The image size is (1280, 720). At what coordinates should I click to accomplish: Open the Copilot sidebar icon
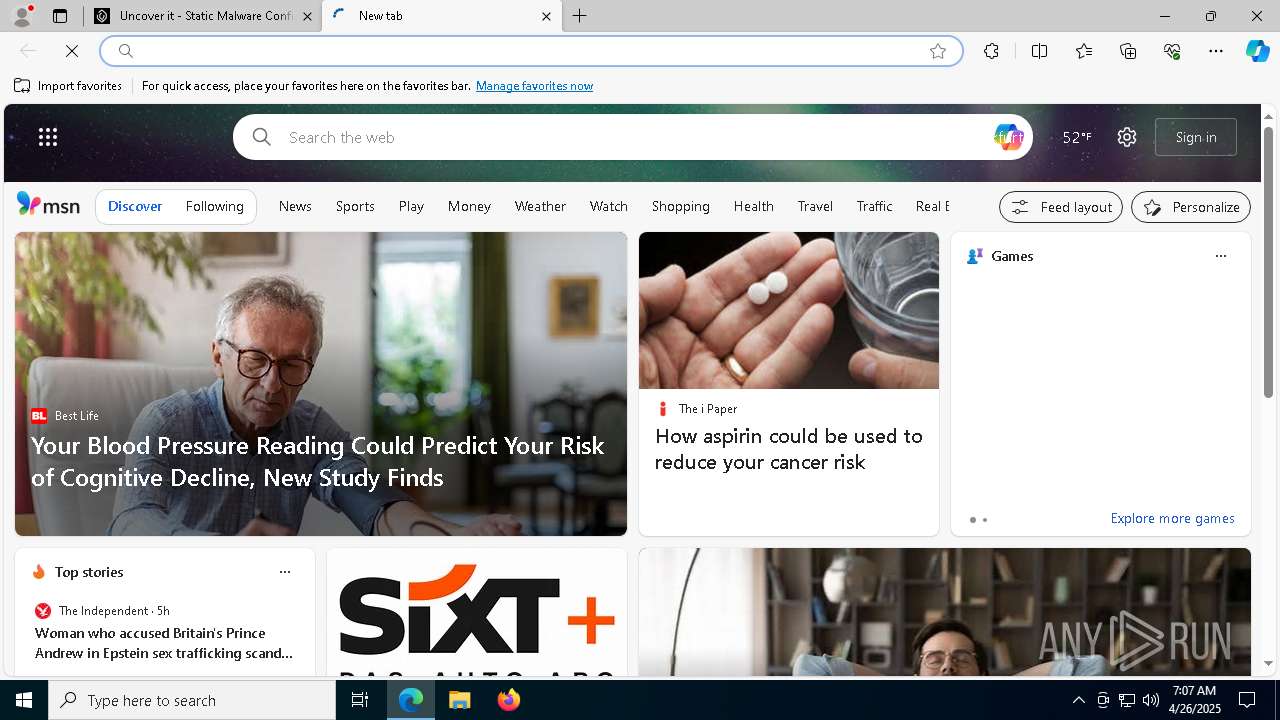point(1257,51)
